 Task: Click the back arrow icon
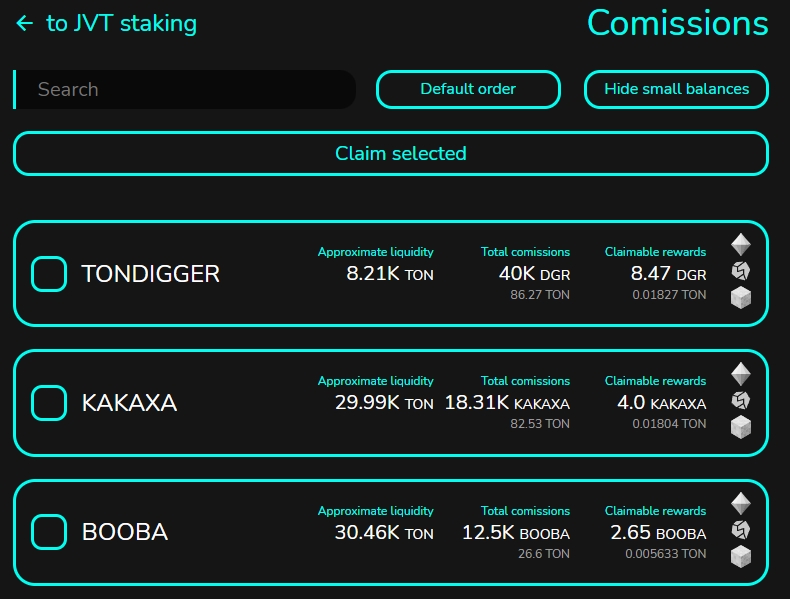(x=25, y=23)
